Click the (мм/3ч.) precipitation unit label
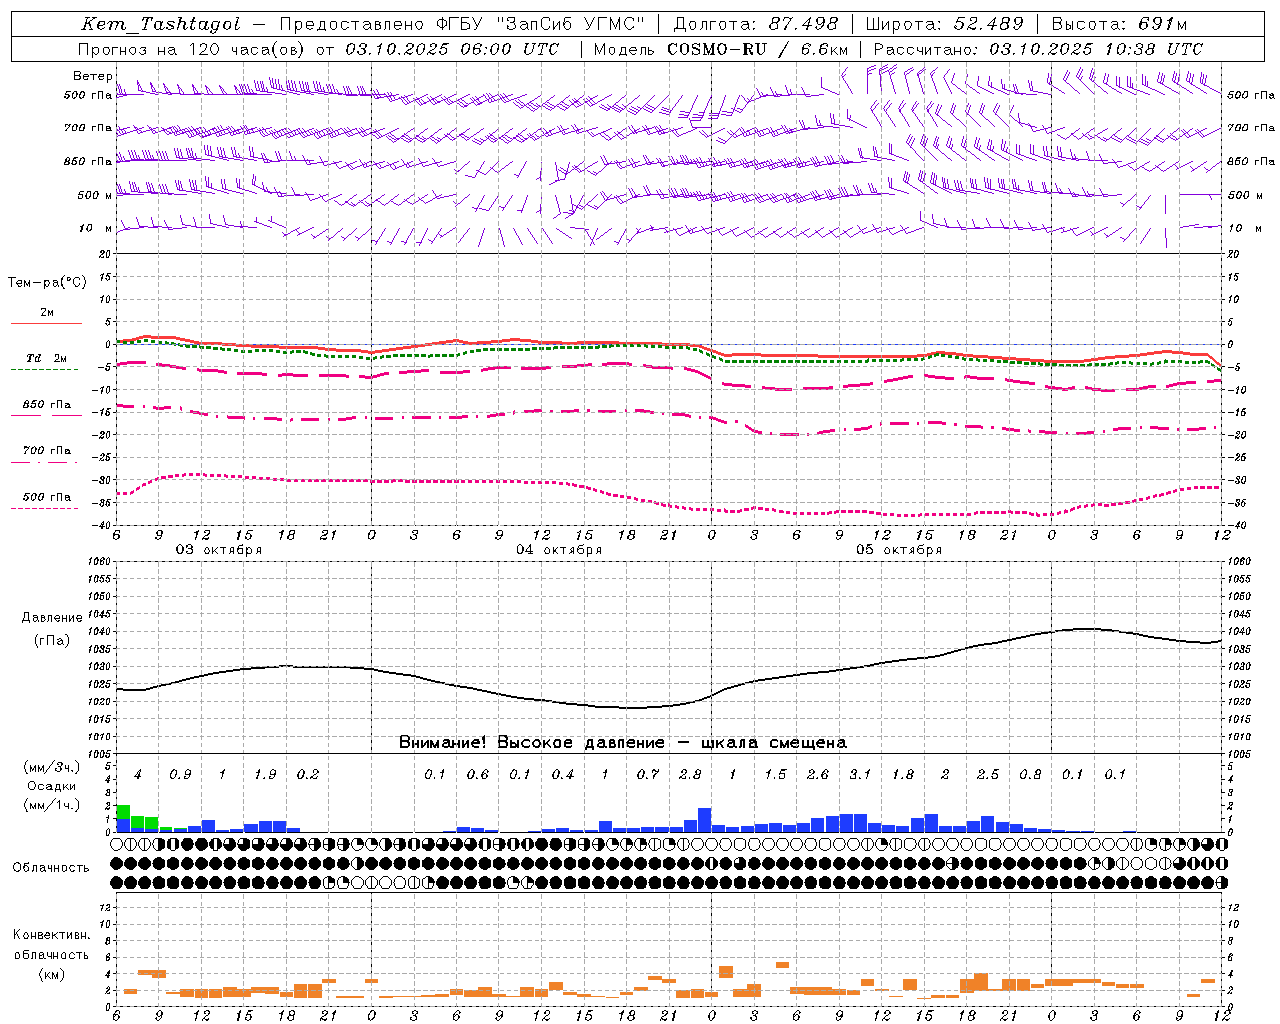 tap(52, 768)
